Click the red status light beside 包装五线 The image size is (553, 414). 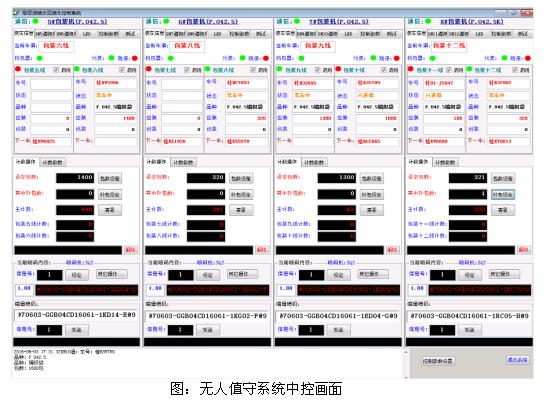coord(18,69)
